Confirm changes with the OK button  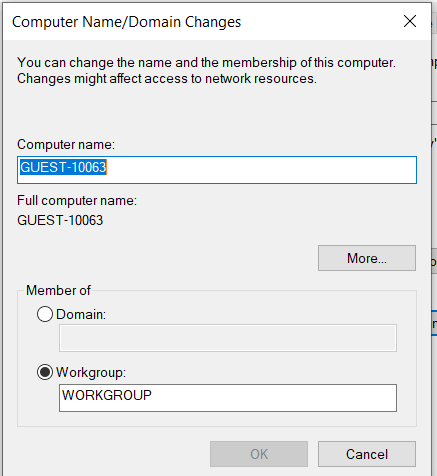(x=259, y=454)
